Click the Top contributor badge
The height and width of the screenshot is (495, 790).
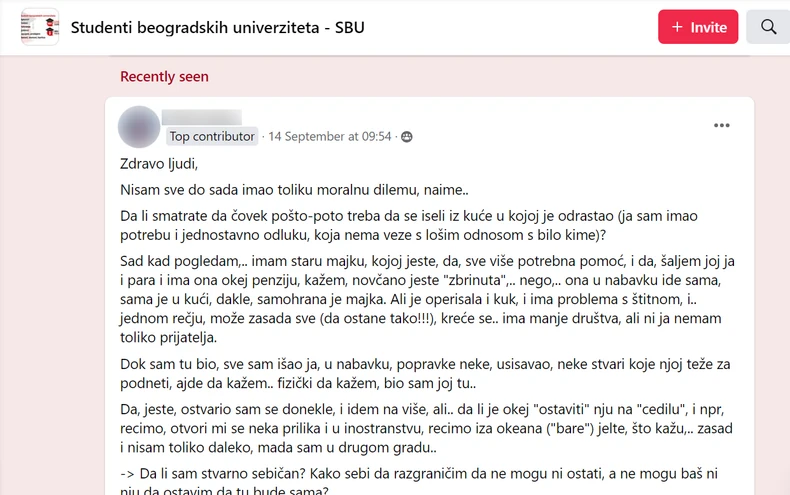coord(212,137)
